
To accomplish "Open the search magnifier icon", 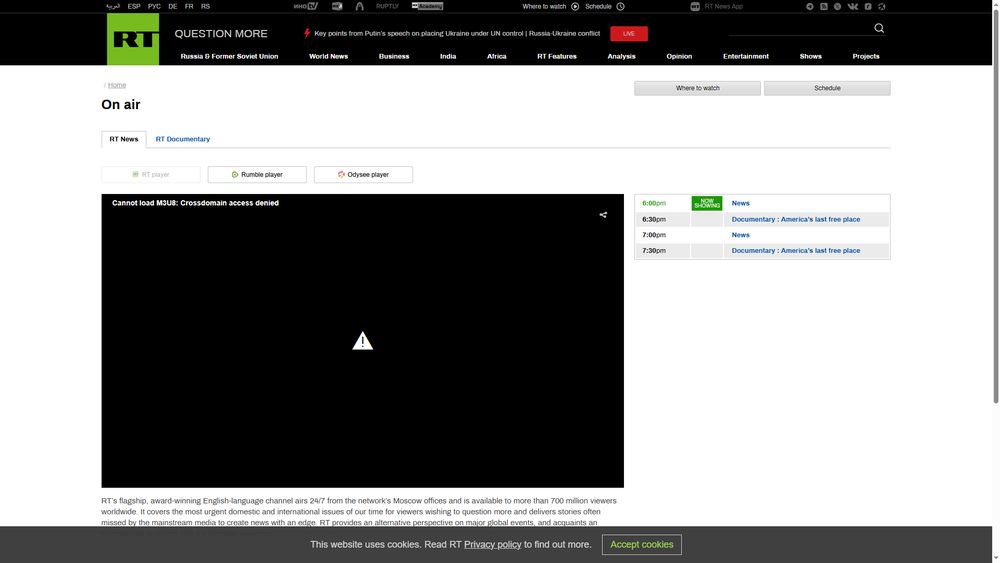I will [x=879, y=28].
